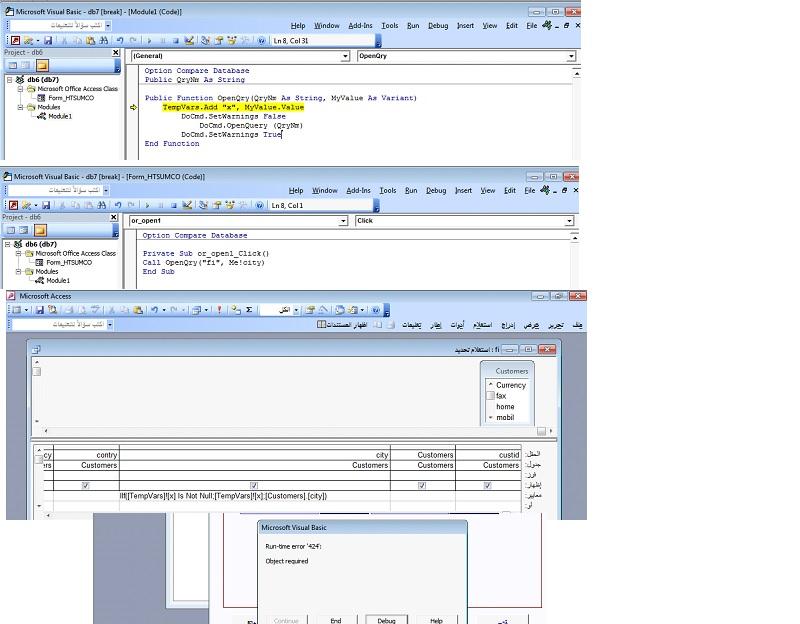Viewport: 800px width, 624px height.
Task: Collapse the Modules folder in Module1 window tree
Action: [20, 107]
